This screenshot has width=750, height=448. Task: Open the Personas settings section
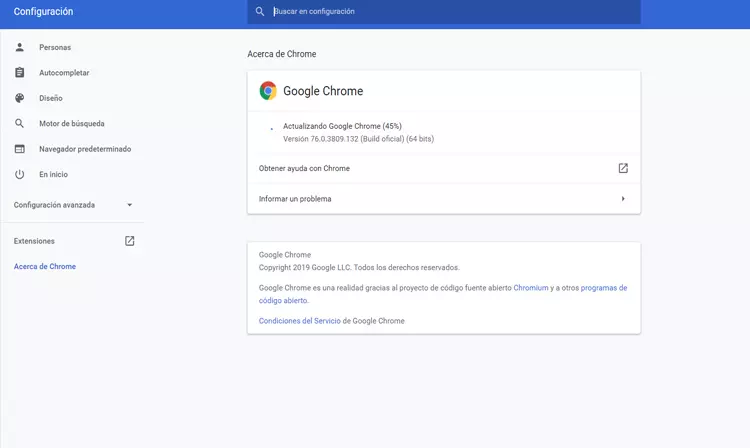(55, 47)
